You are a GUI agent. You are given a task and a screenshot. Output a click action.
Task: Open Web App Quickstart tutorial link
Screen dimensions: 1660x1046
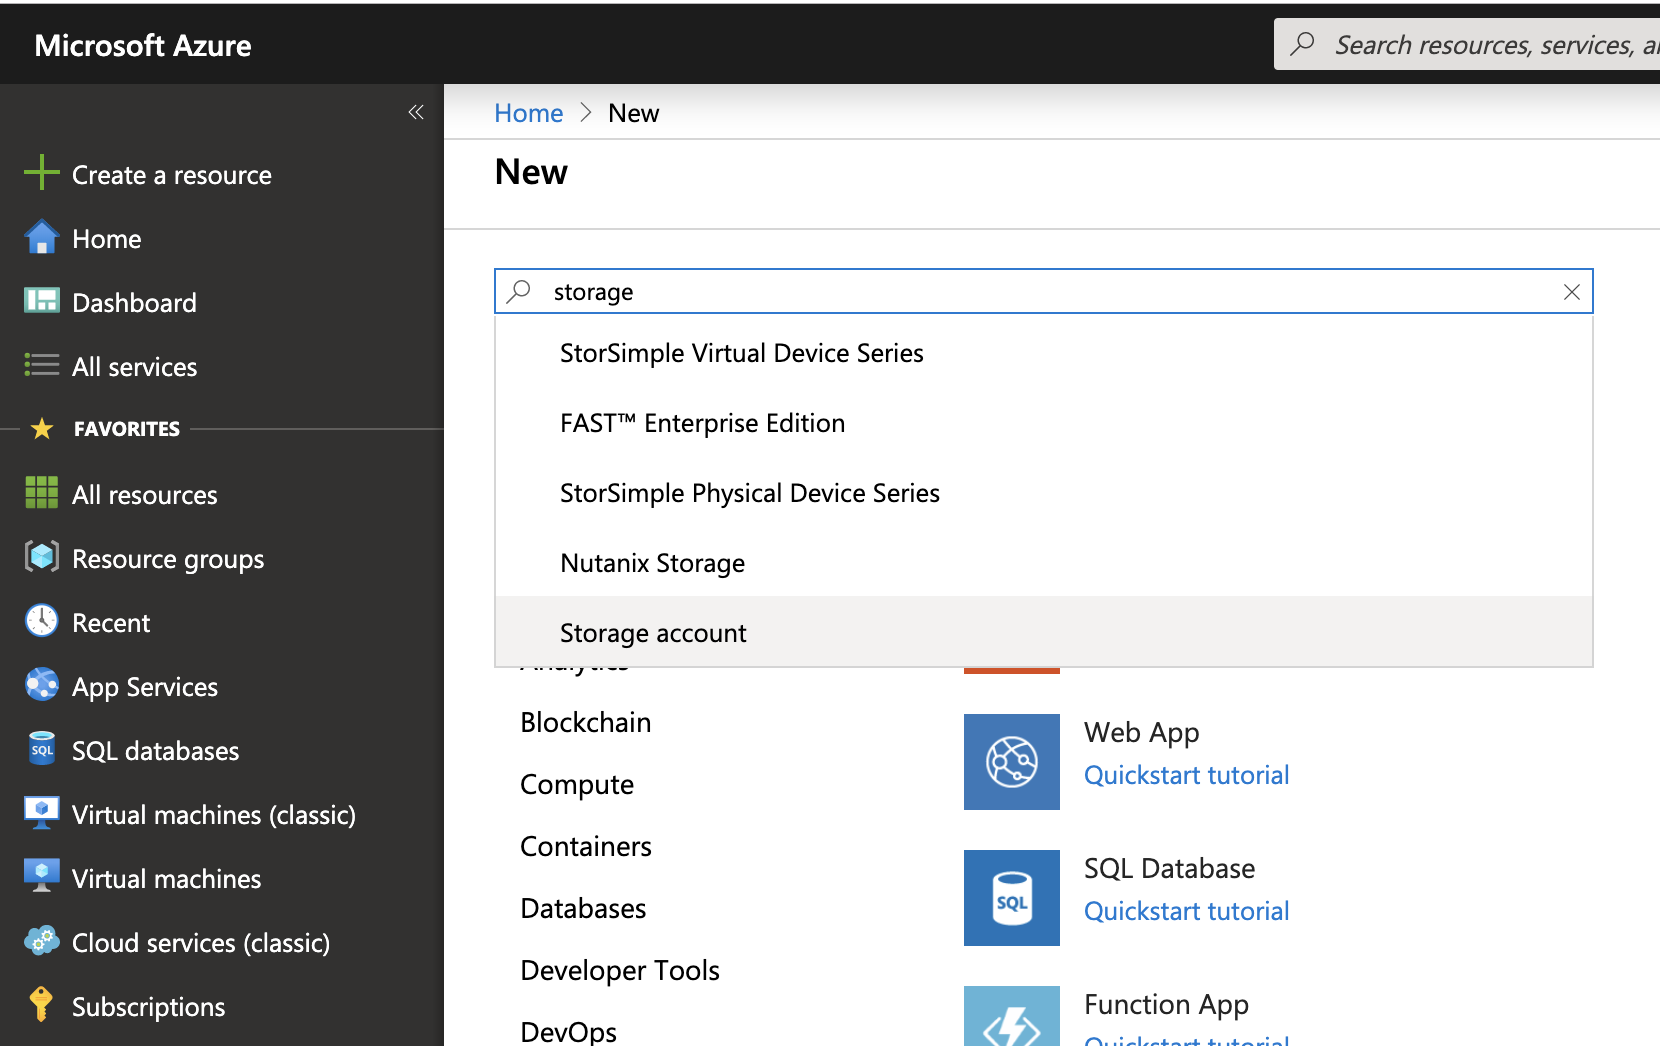pyautogui.click(x=1186, y=775)
